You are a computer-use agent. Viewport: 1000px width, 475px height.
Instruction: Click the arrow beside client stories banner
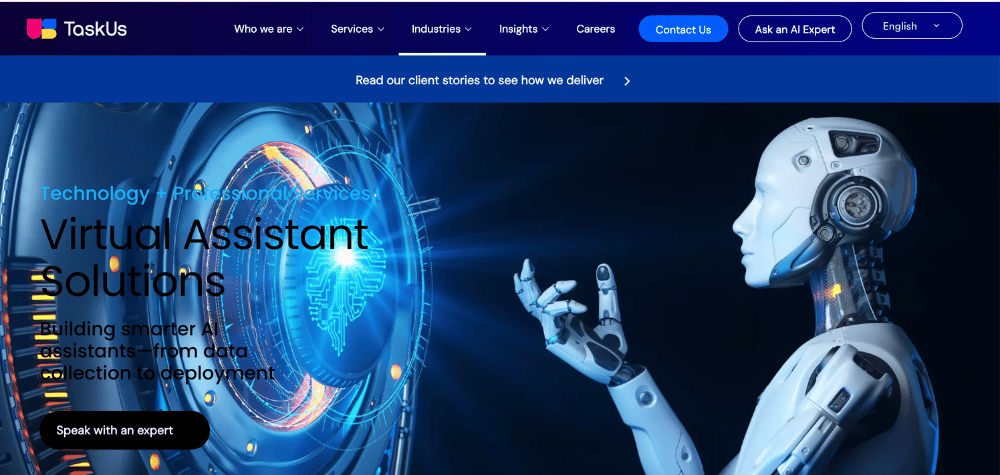point(627,81)
